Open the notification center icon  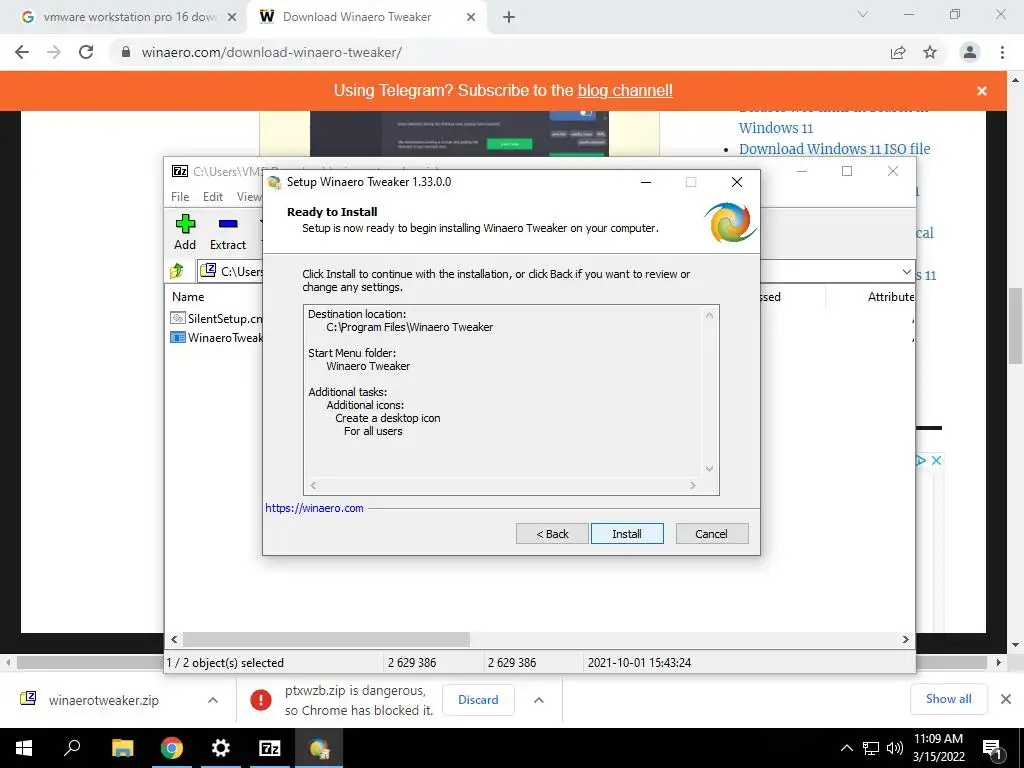tap(992, 749)
